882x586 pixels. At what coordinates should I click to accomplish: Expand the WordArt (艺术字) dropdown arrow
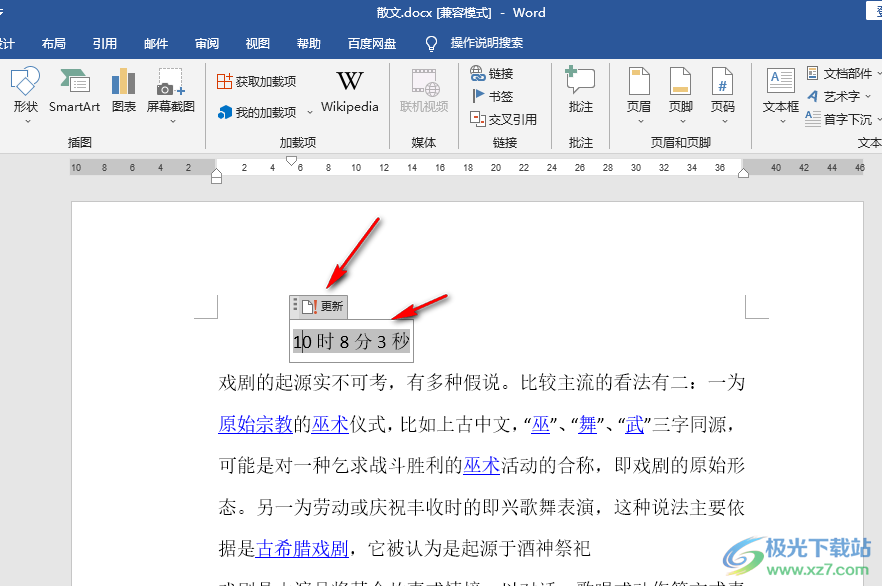coord(868,97)
